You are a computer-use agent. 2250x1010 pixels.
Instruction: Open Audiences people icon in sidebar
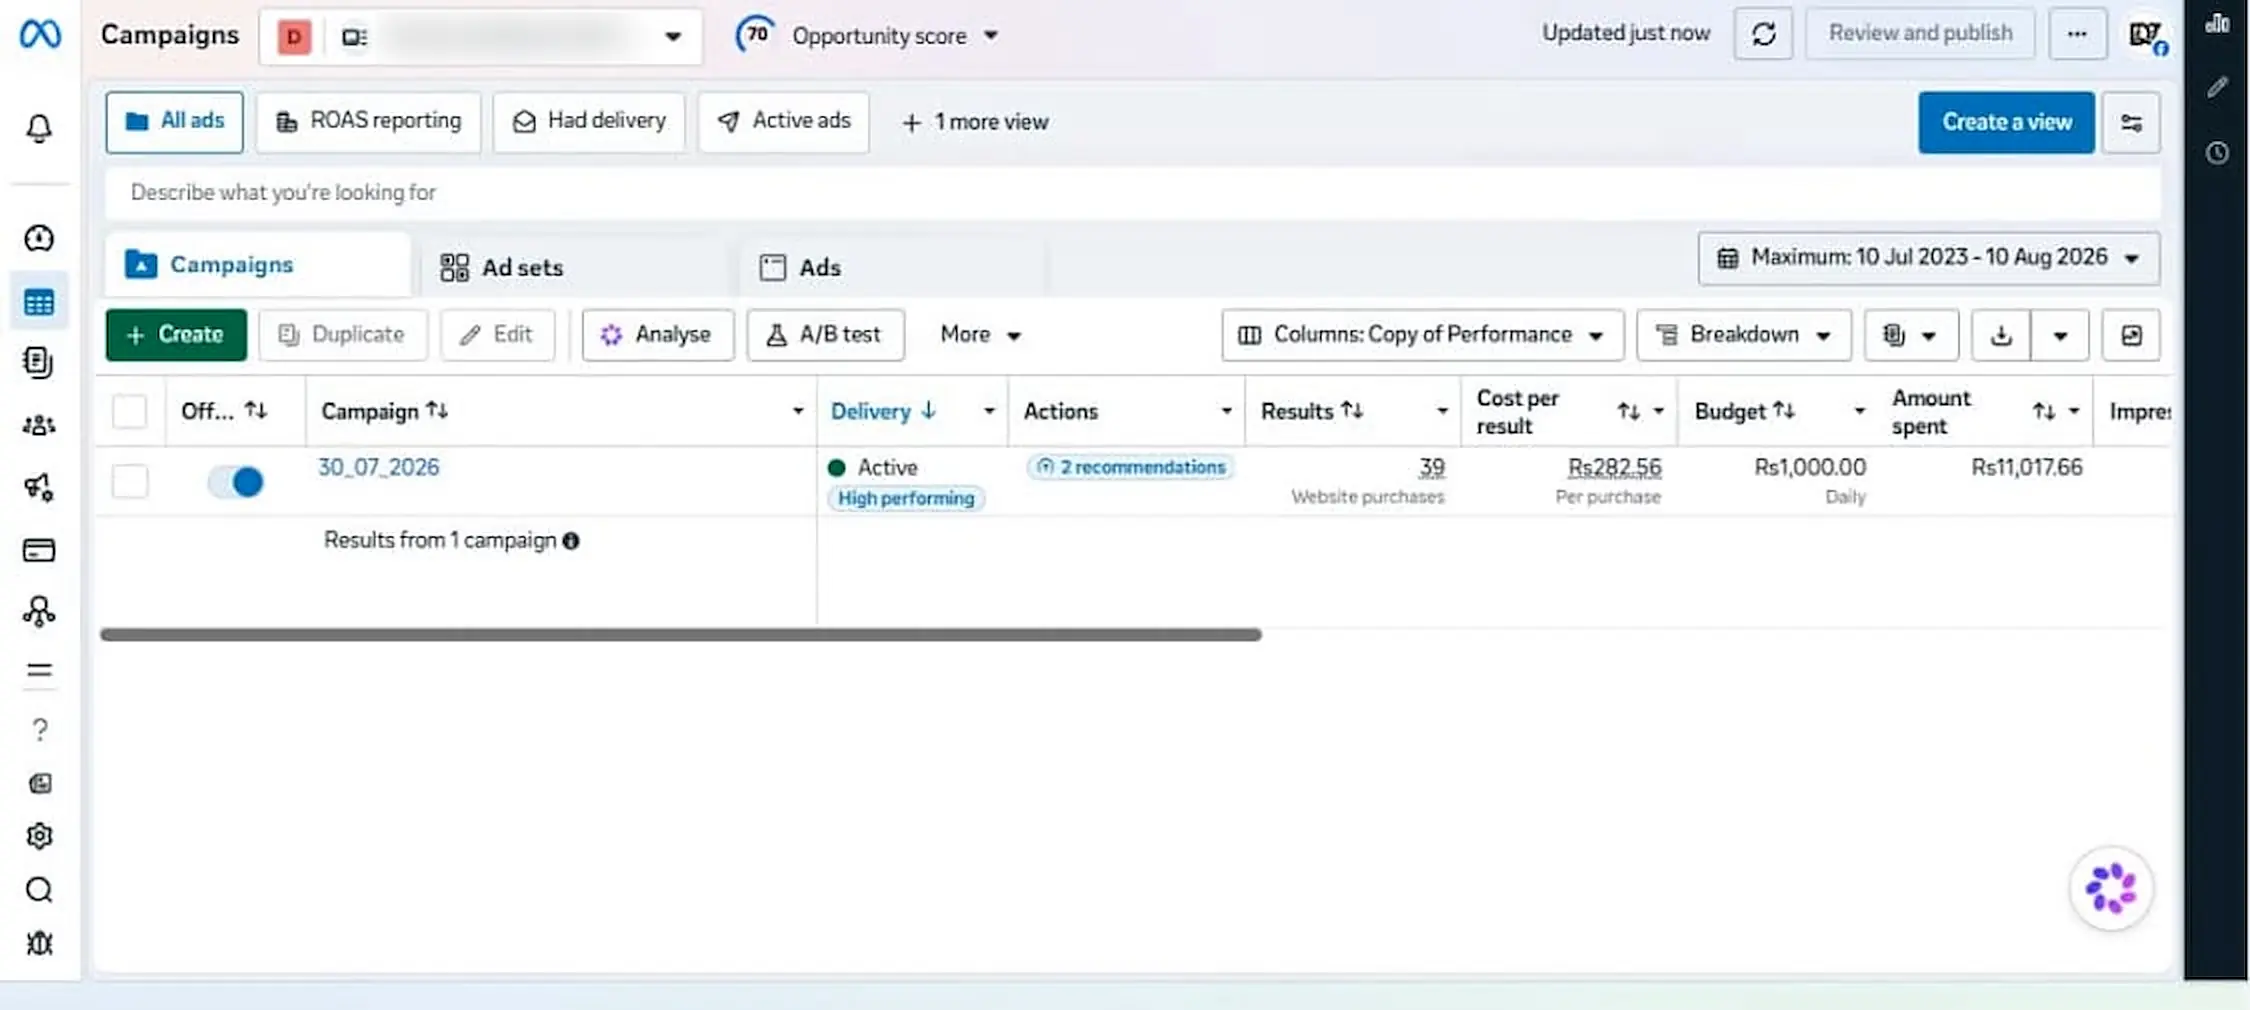pos(39,425)
